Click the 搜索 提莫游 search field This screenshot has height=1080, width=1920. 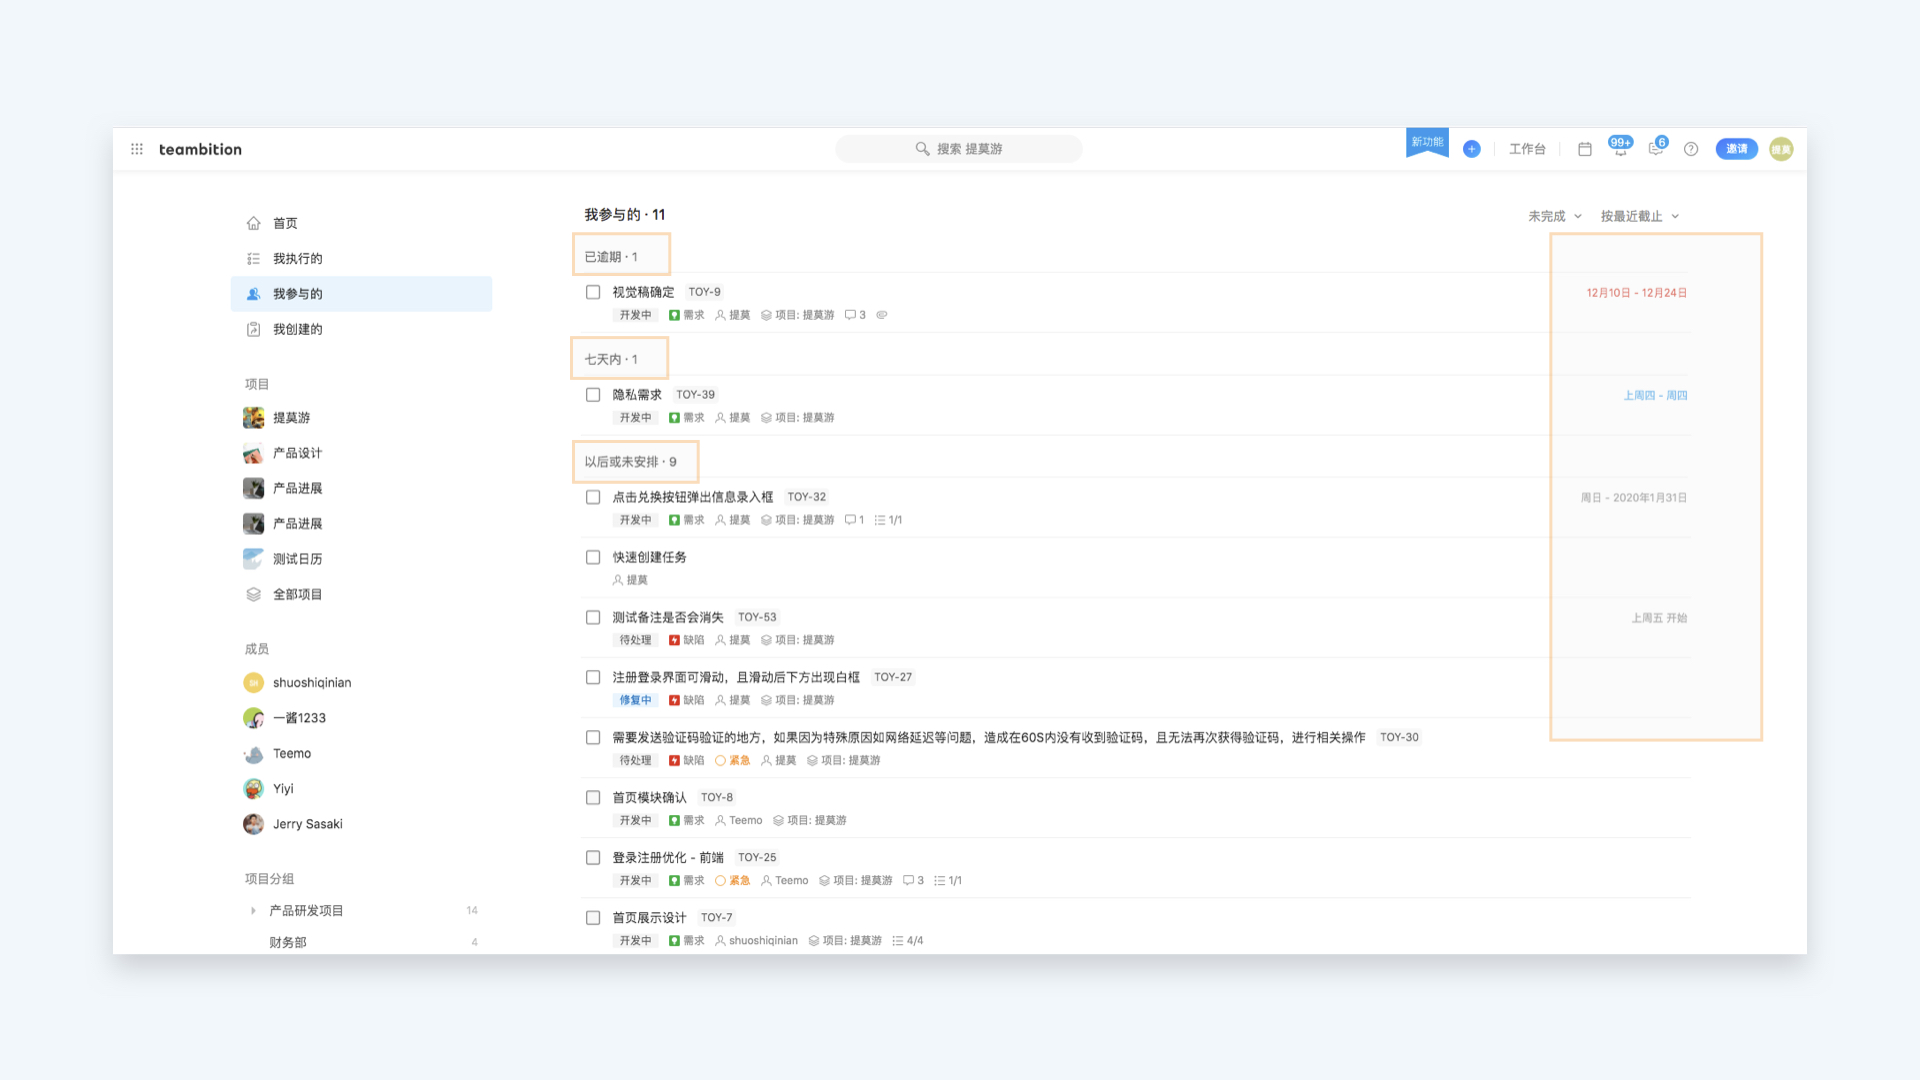coord(959,149)
